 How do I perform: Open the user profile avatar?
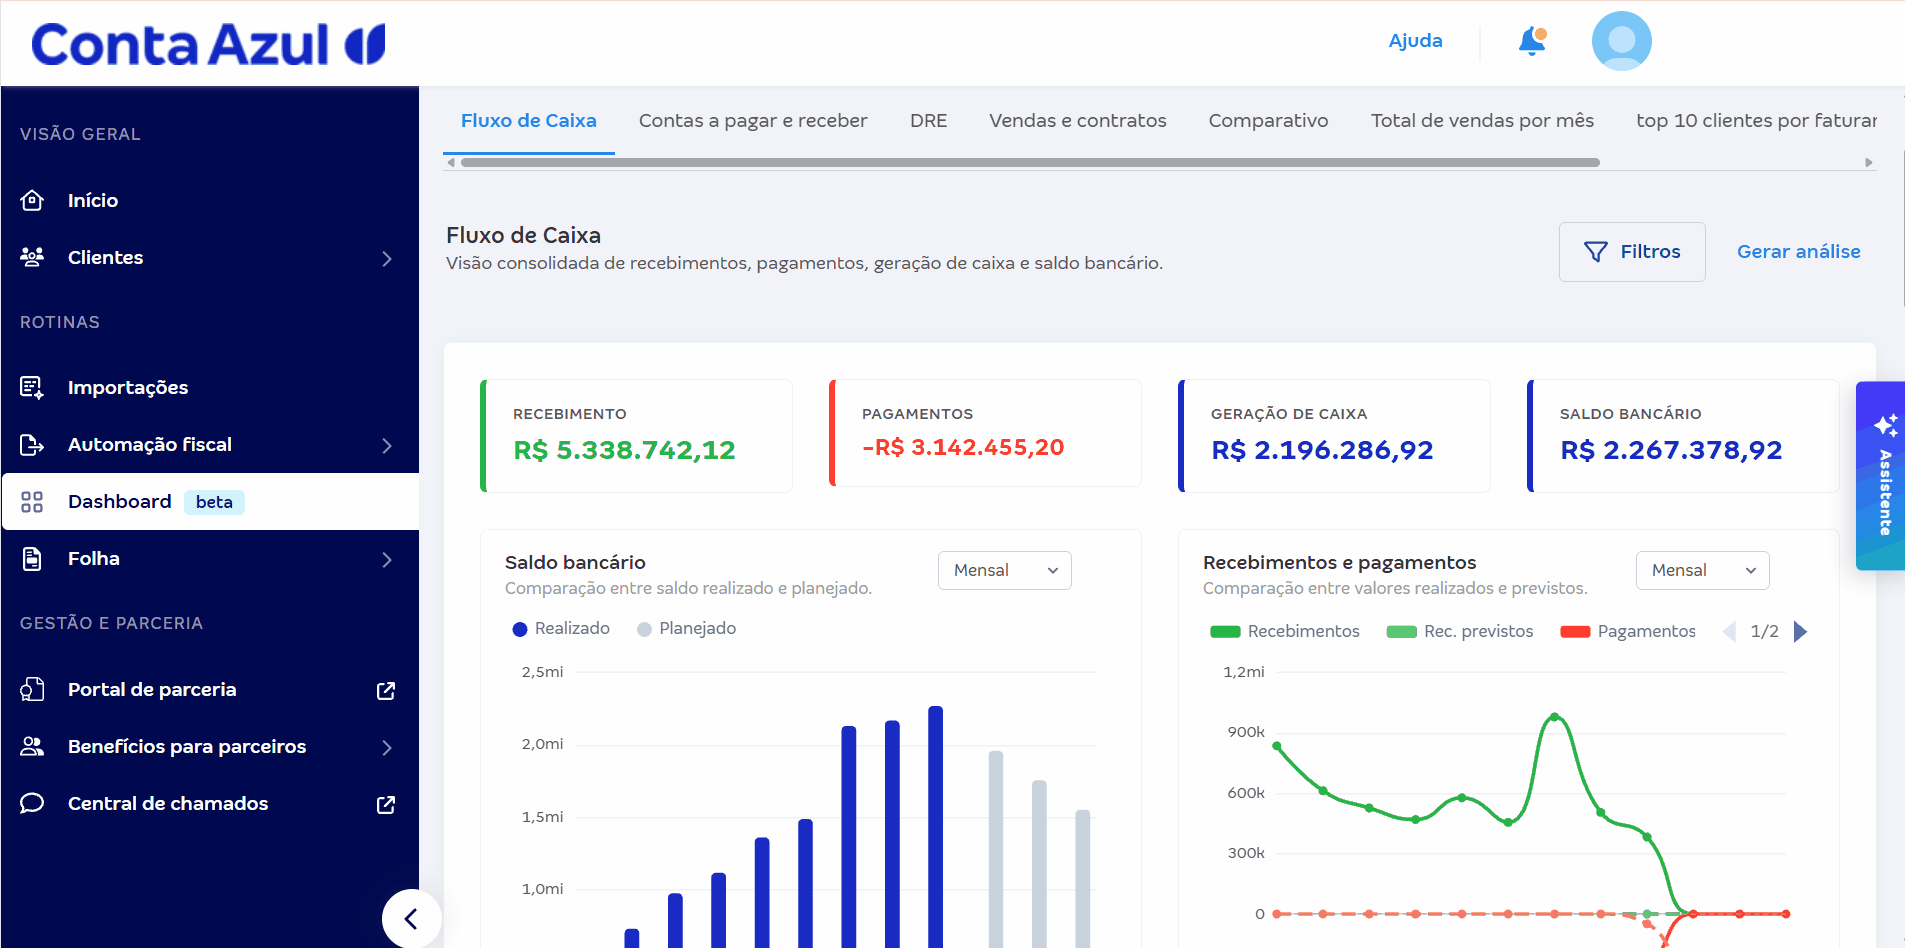1621,41
